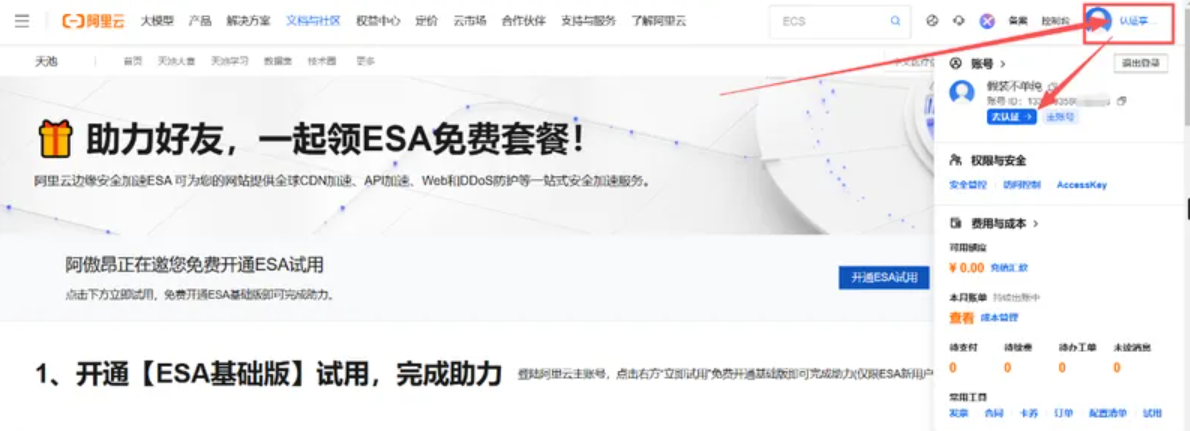Click the user avatar in top bar
The height and width of the screenshot is (431, 1190).
click(x=1099, y=20)
